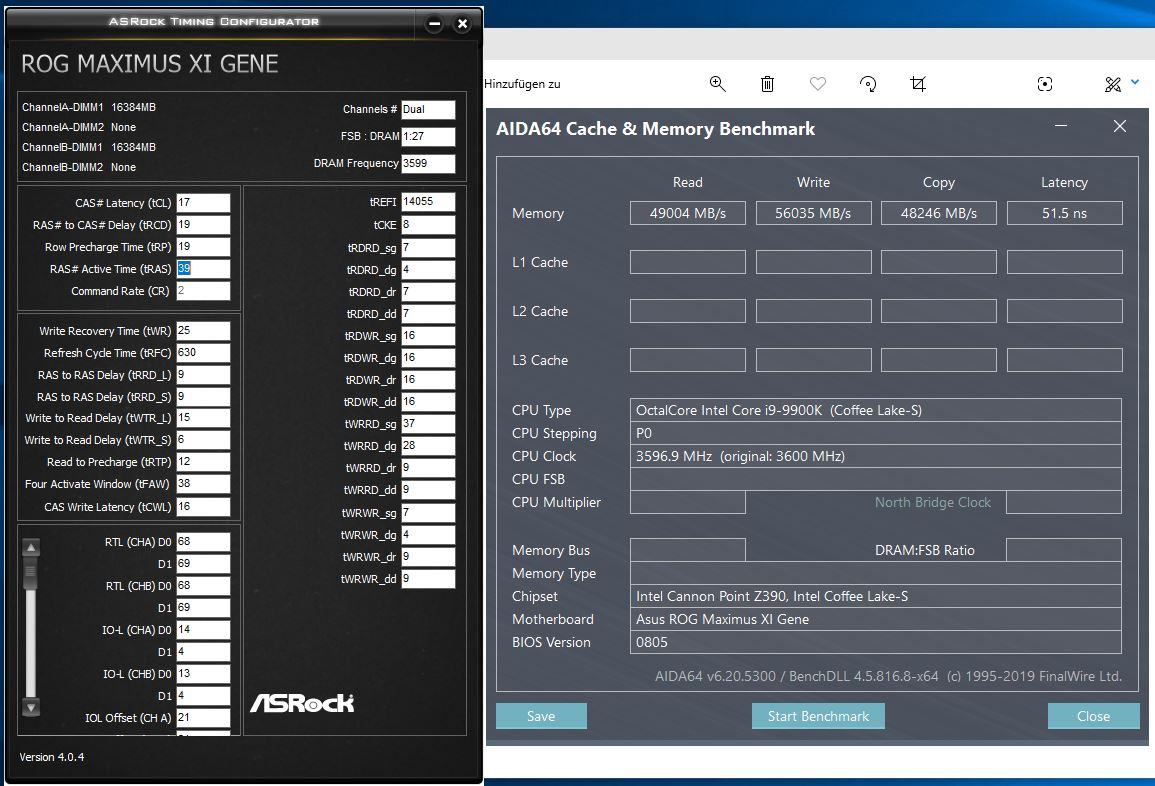
Task: Click the Chipset value field
Action: tap(876, 597)
